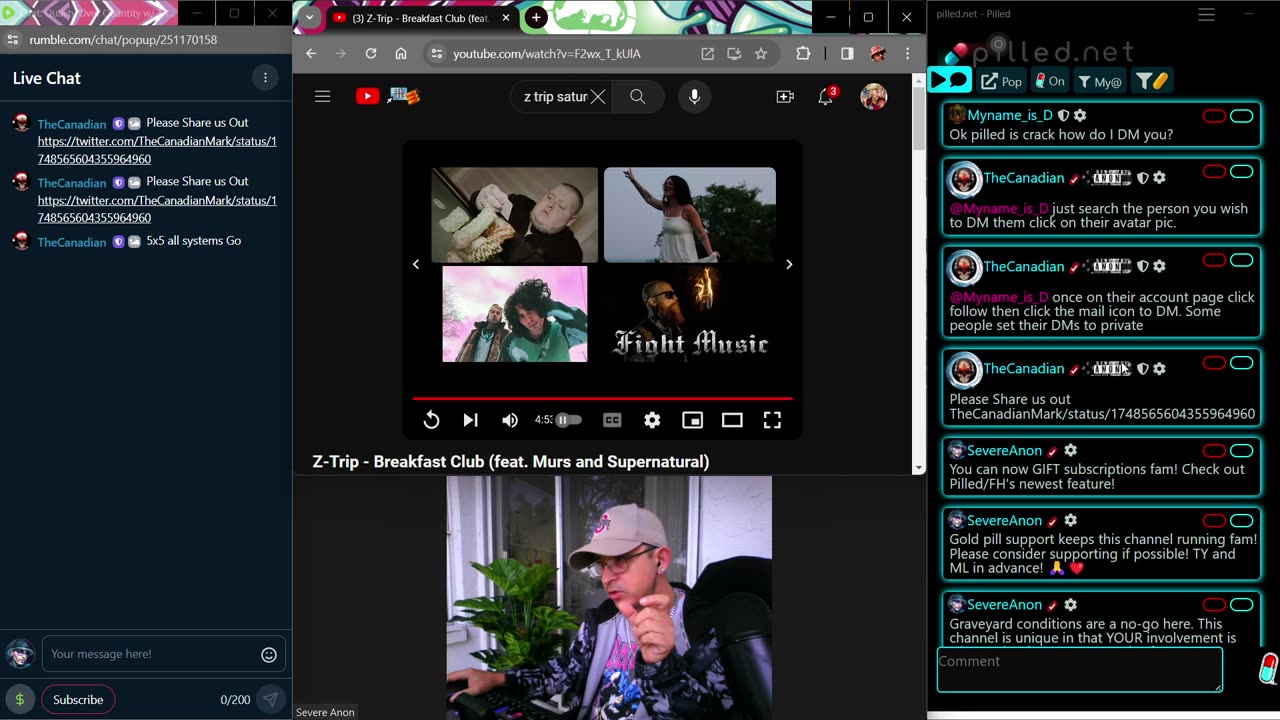The width and height of the screenshot is (1280, 720).
Task: Open YouTube hamburger guide menu
Action: (322, 96)
